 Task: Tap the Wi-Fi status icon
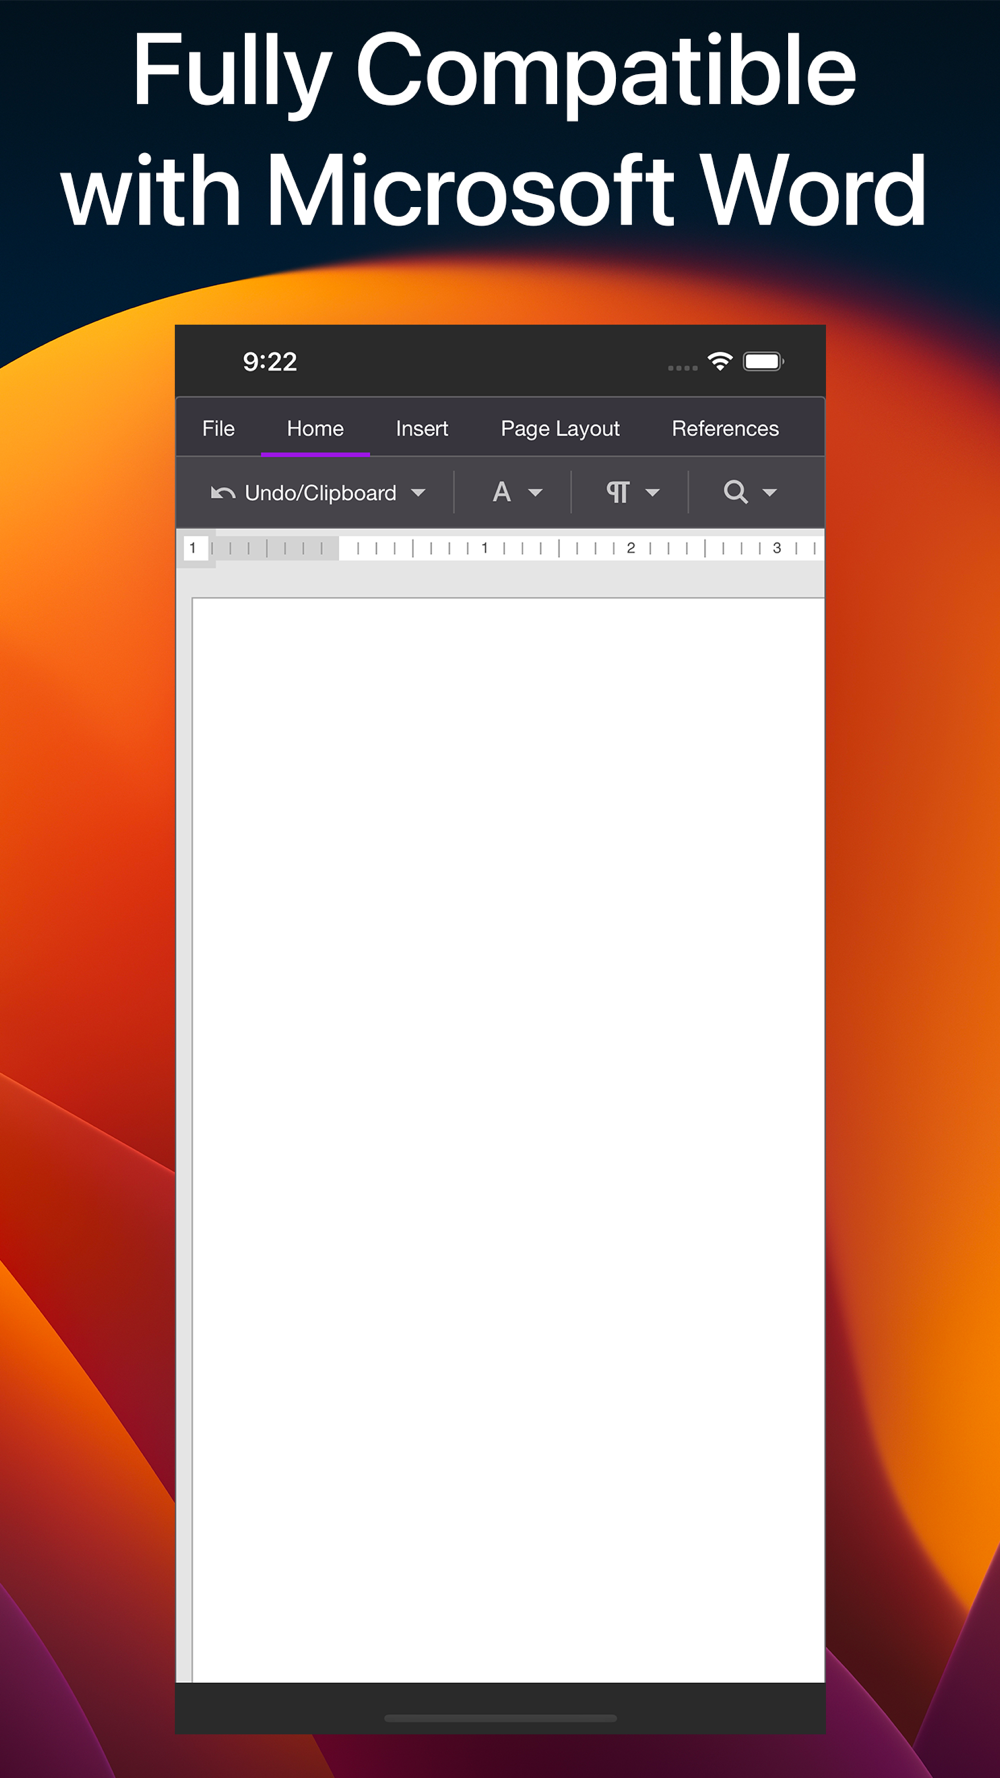[720, 362]
